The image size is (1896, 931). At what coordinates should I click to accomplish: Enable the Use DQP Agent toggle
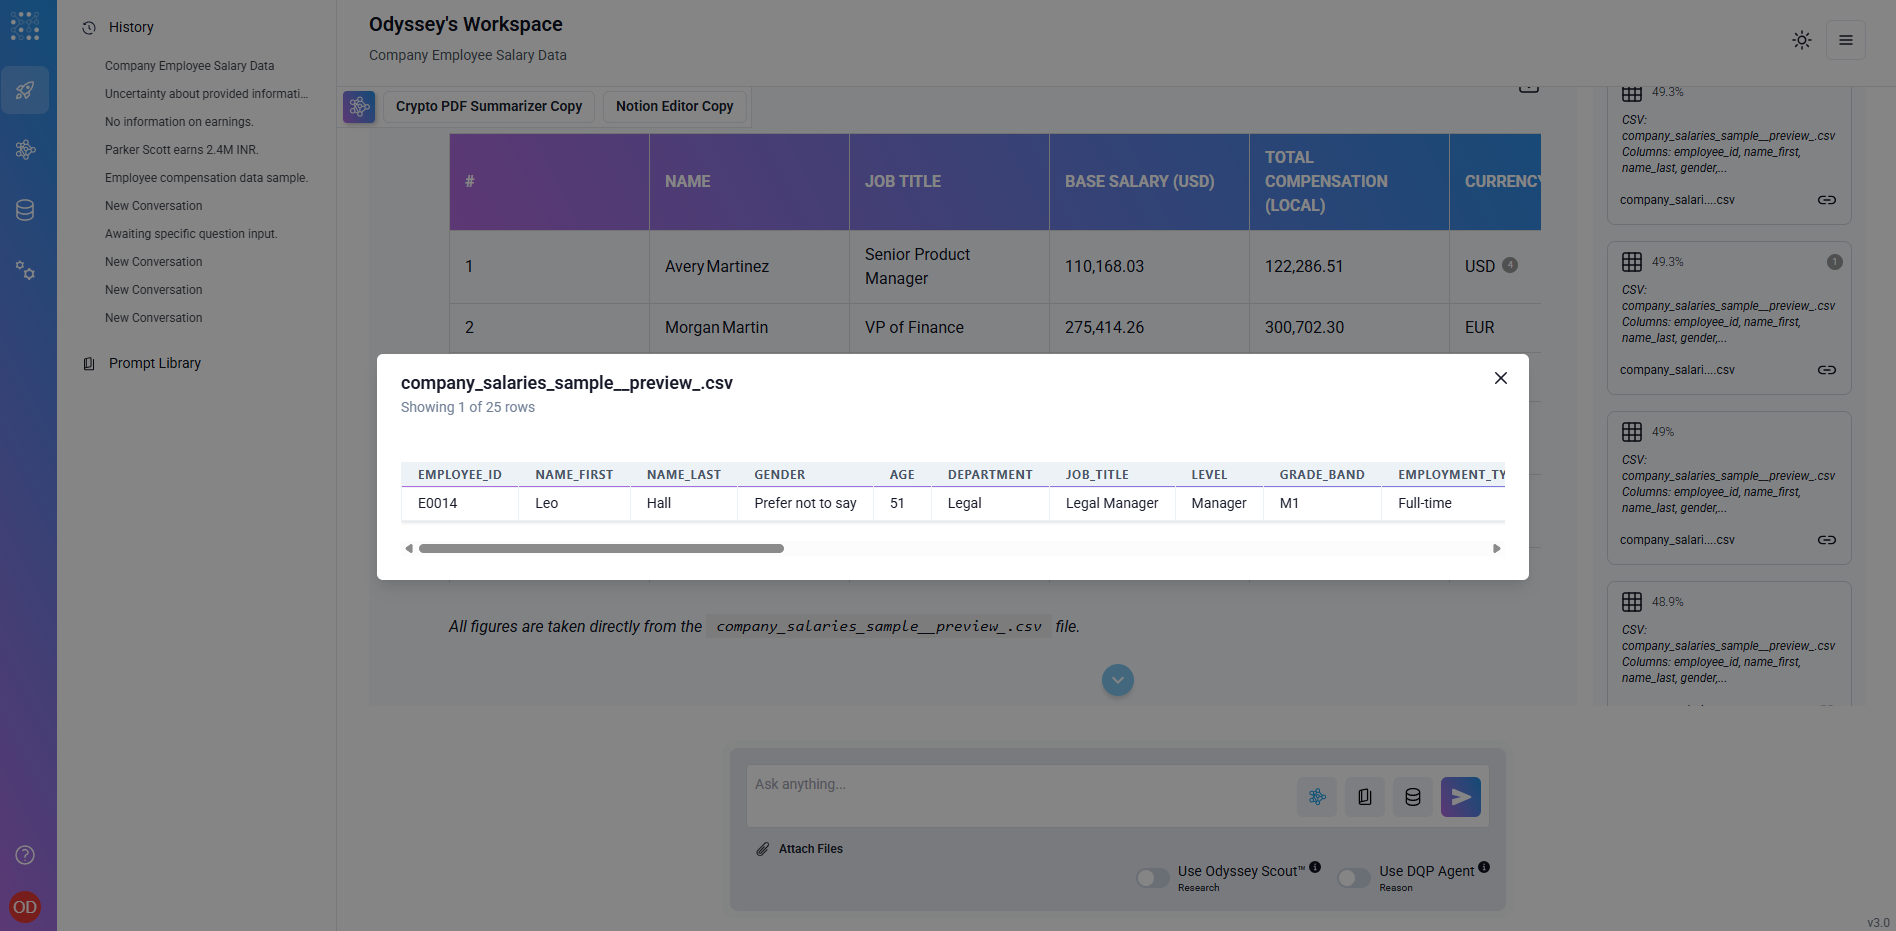click(x=1353, y=878)
